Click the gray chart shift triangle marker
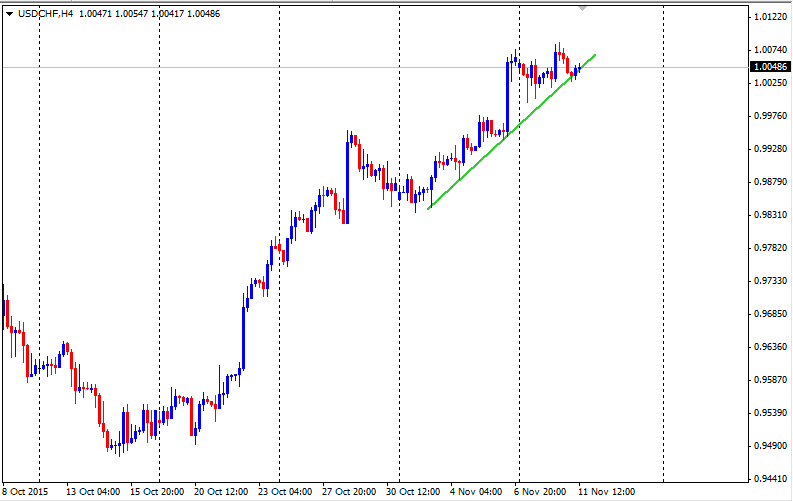793x501 pixels. (x=583, y=8)
